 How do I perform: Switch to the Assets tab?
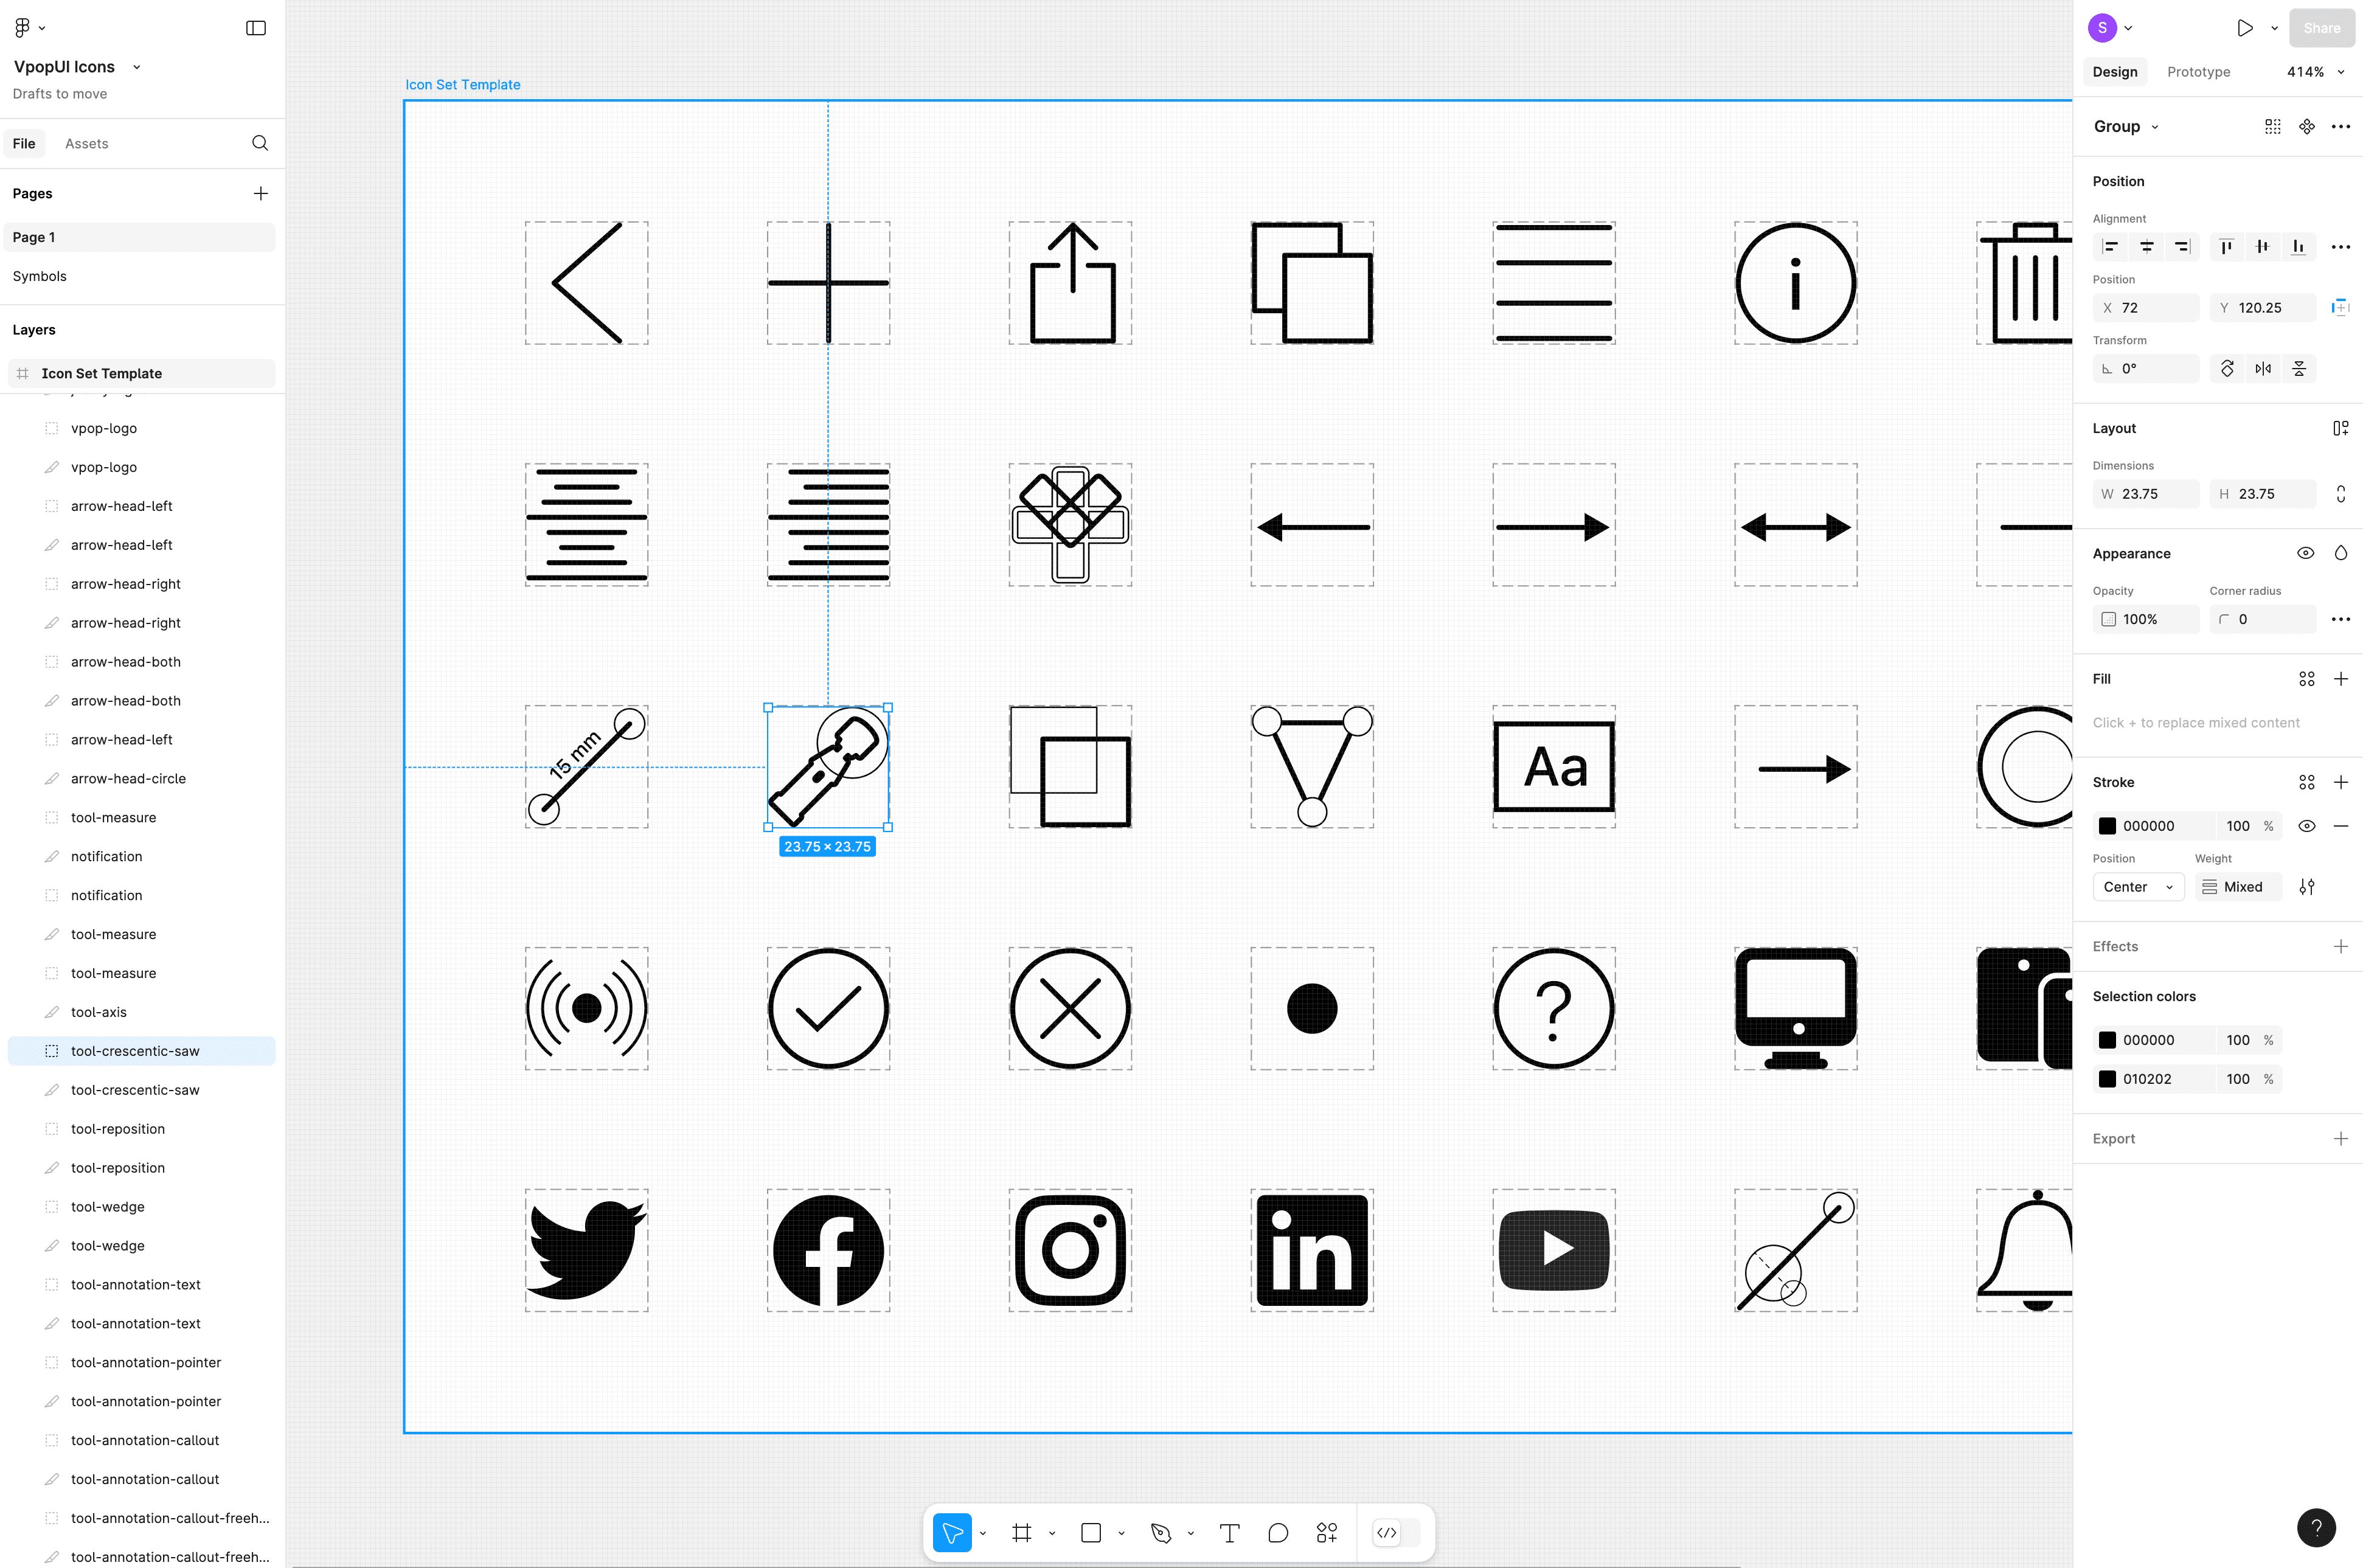pyautogui.click(x=86, y=144)
